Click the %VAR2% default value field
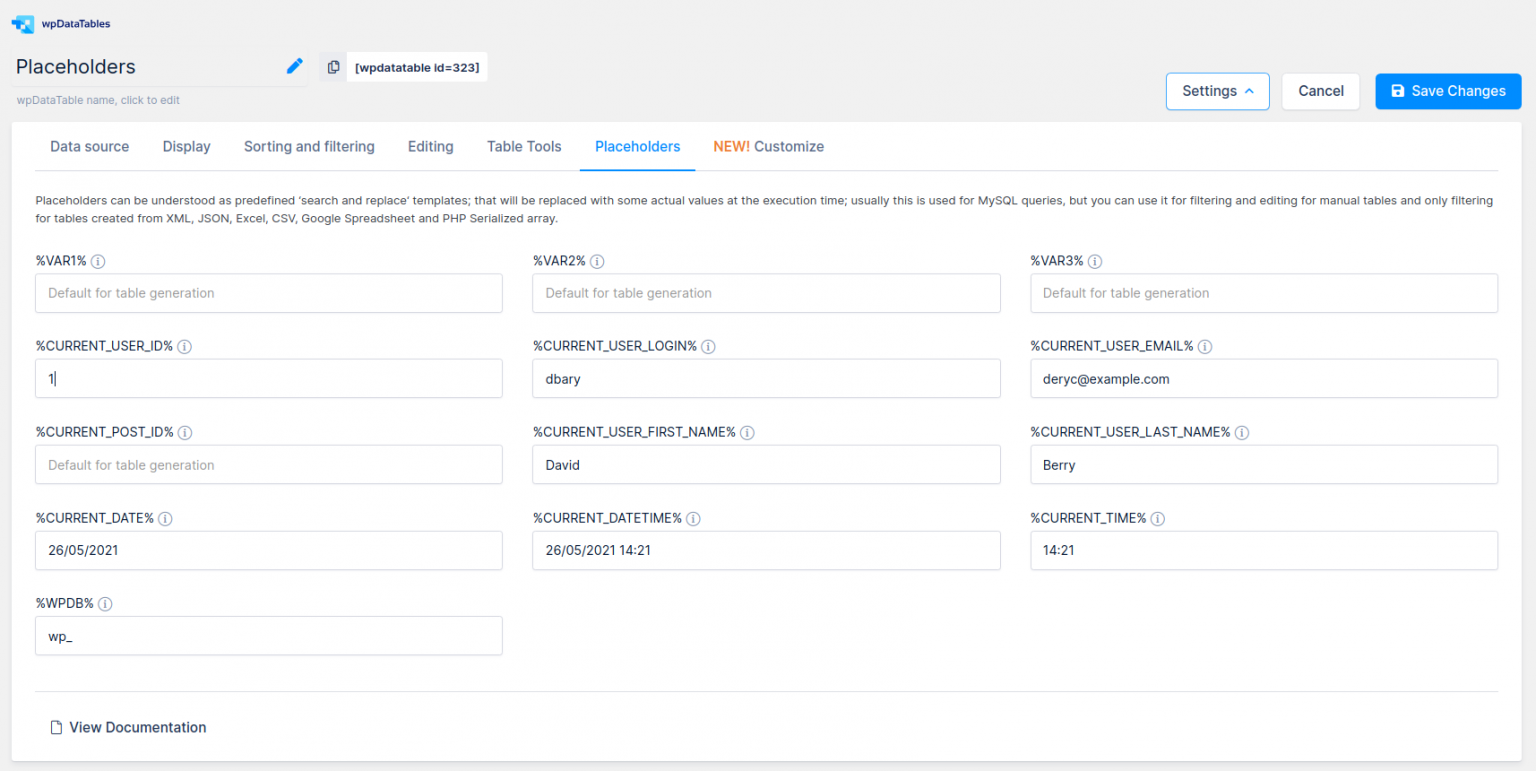 pos(766,293)
